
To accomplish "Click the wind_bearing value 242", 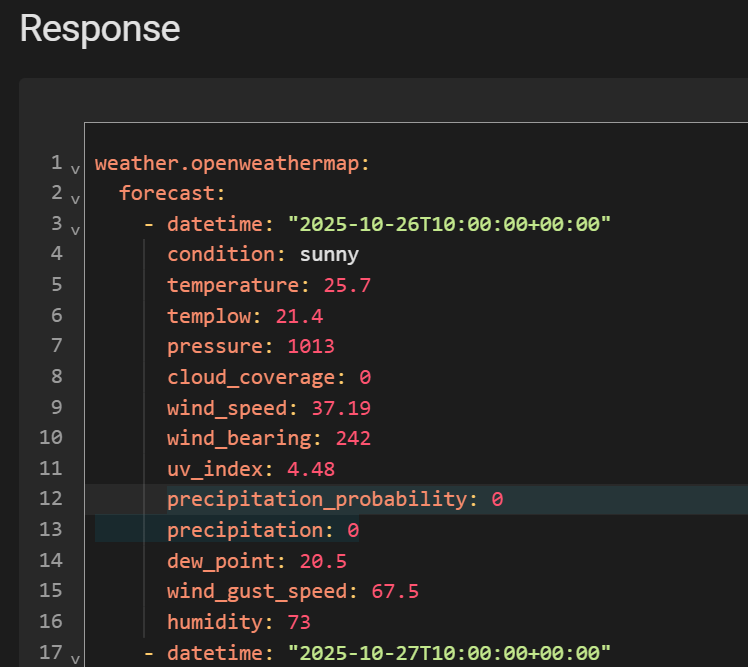I will tap(353, 438).
